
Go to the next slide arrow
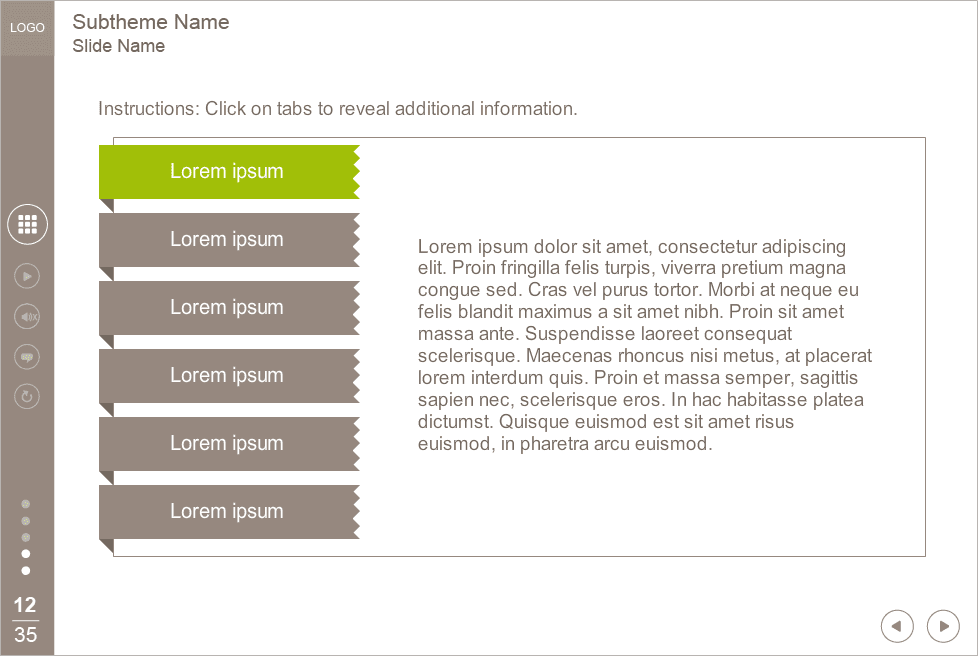[x=943, y=626]
